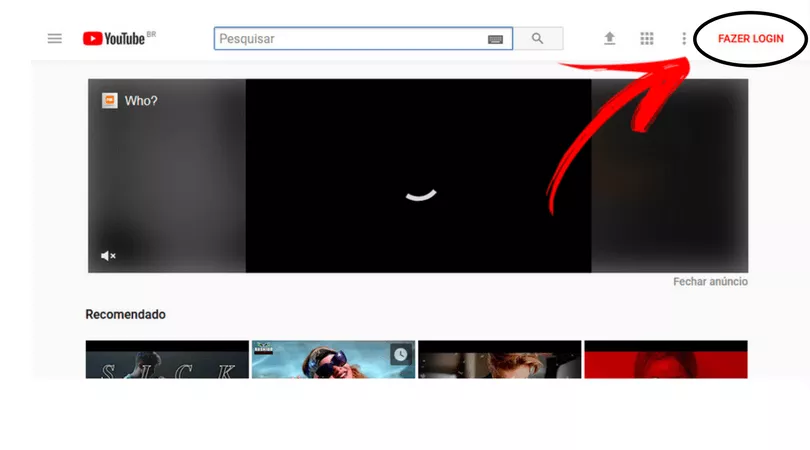The height and width of the screenshot is (450, 810).
Task: Open the YouTube apps grid icon
Action: 647,39
